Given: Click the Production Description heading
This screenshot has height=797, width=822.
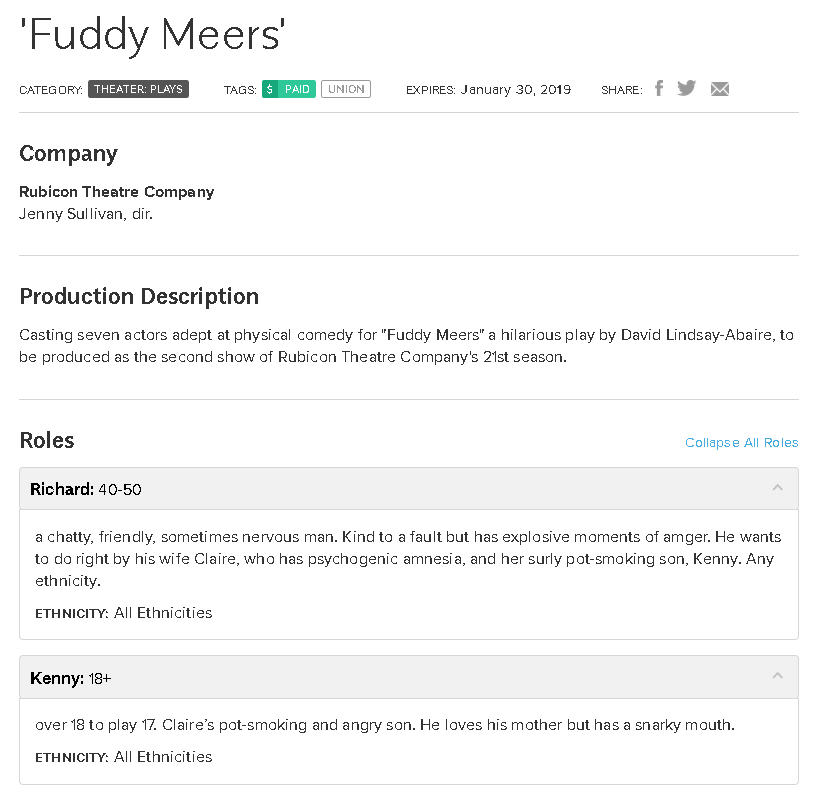Looking at the screenshot, I should [x=139, y=296].
